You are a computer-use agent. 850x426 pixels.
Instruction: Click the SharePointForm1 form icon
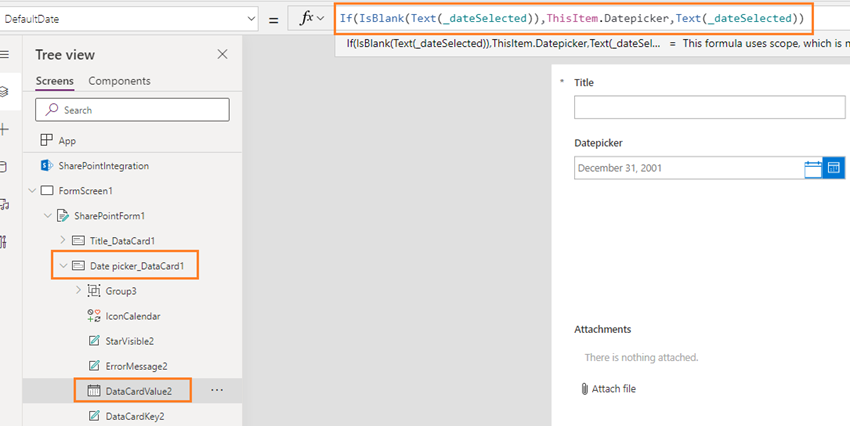click(63, 216)
